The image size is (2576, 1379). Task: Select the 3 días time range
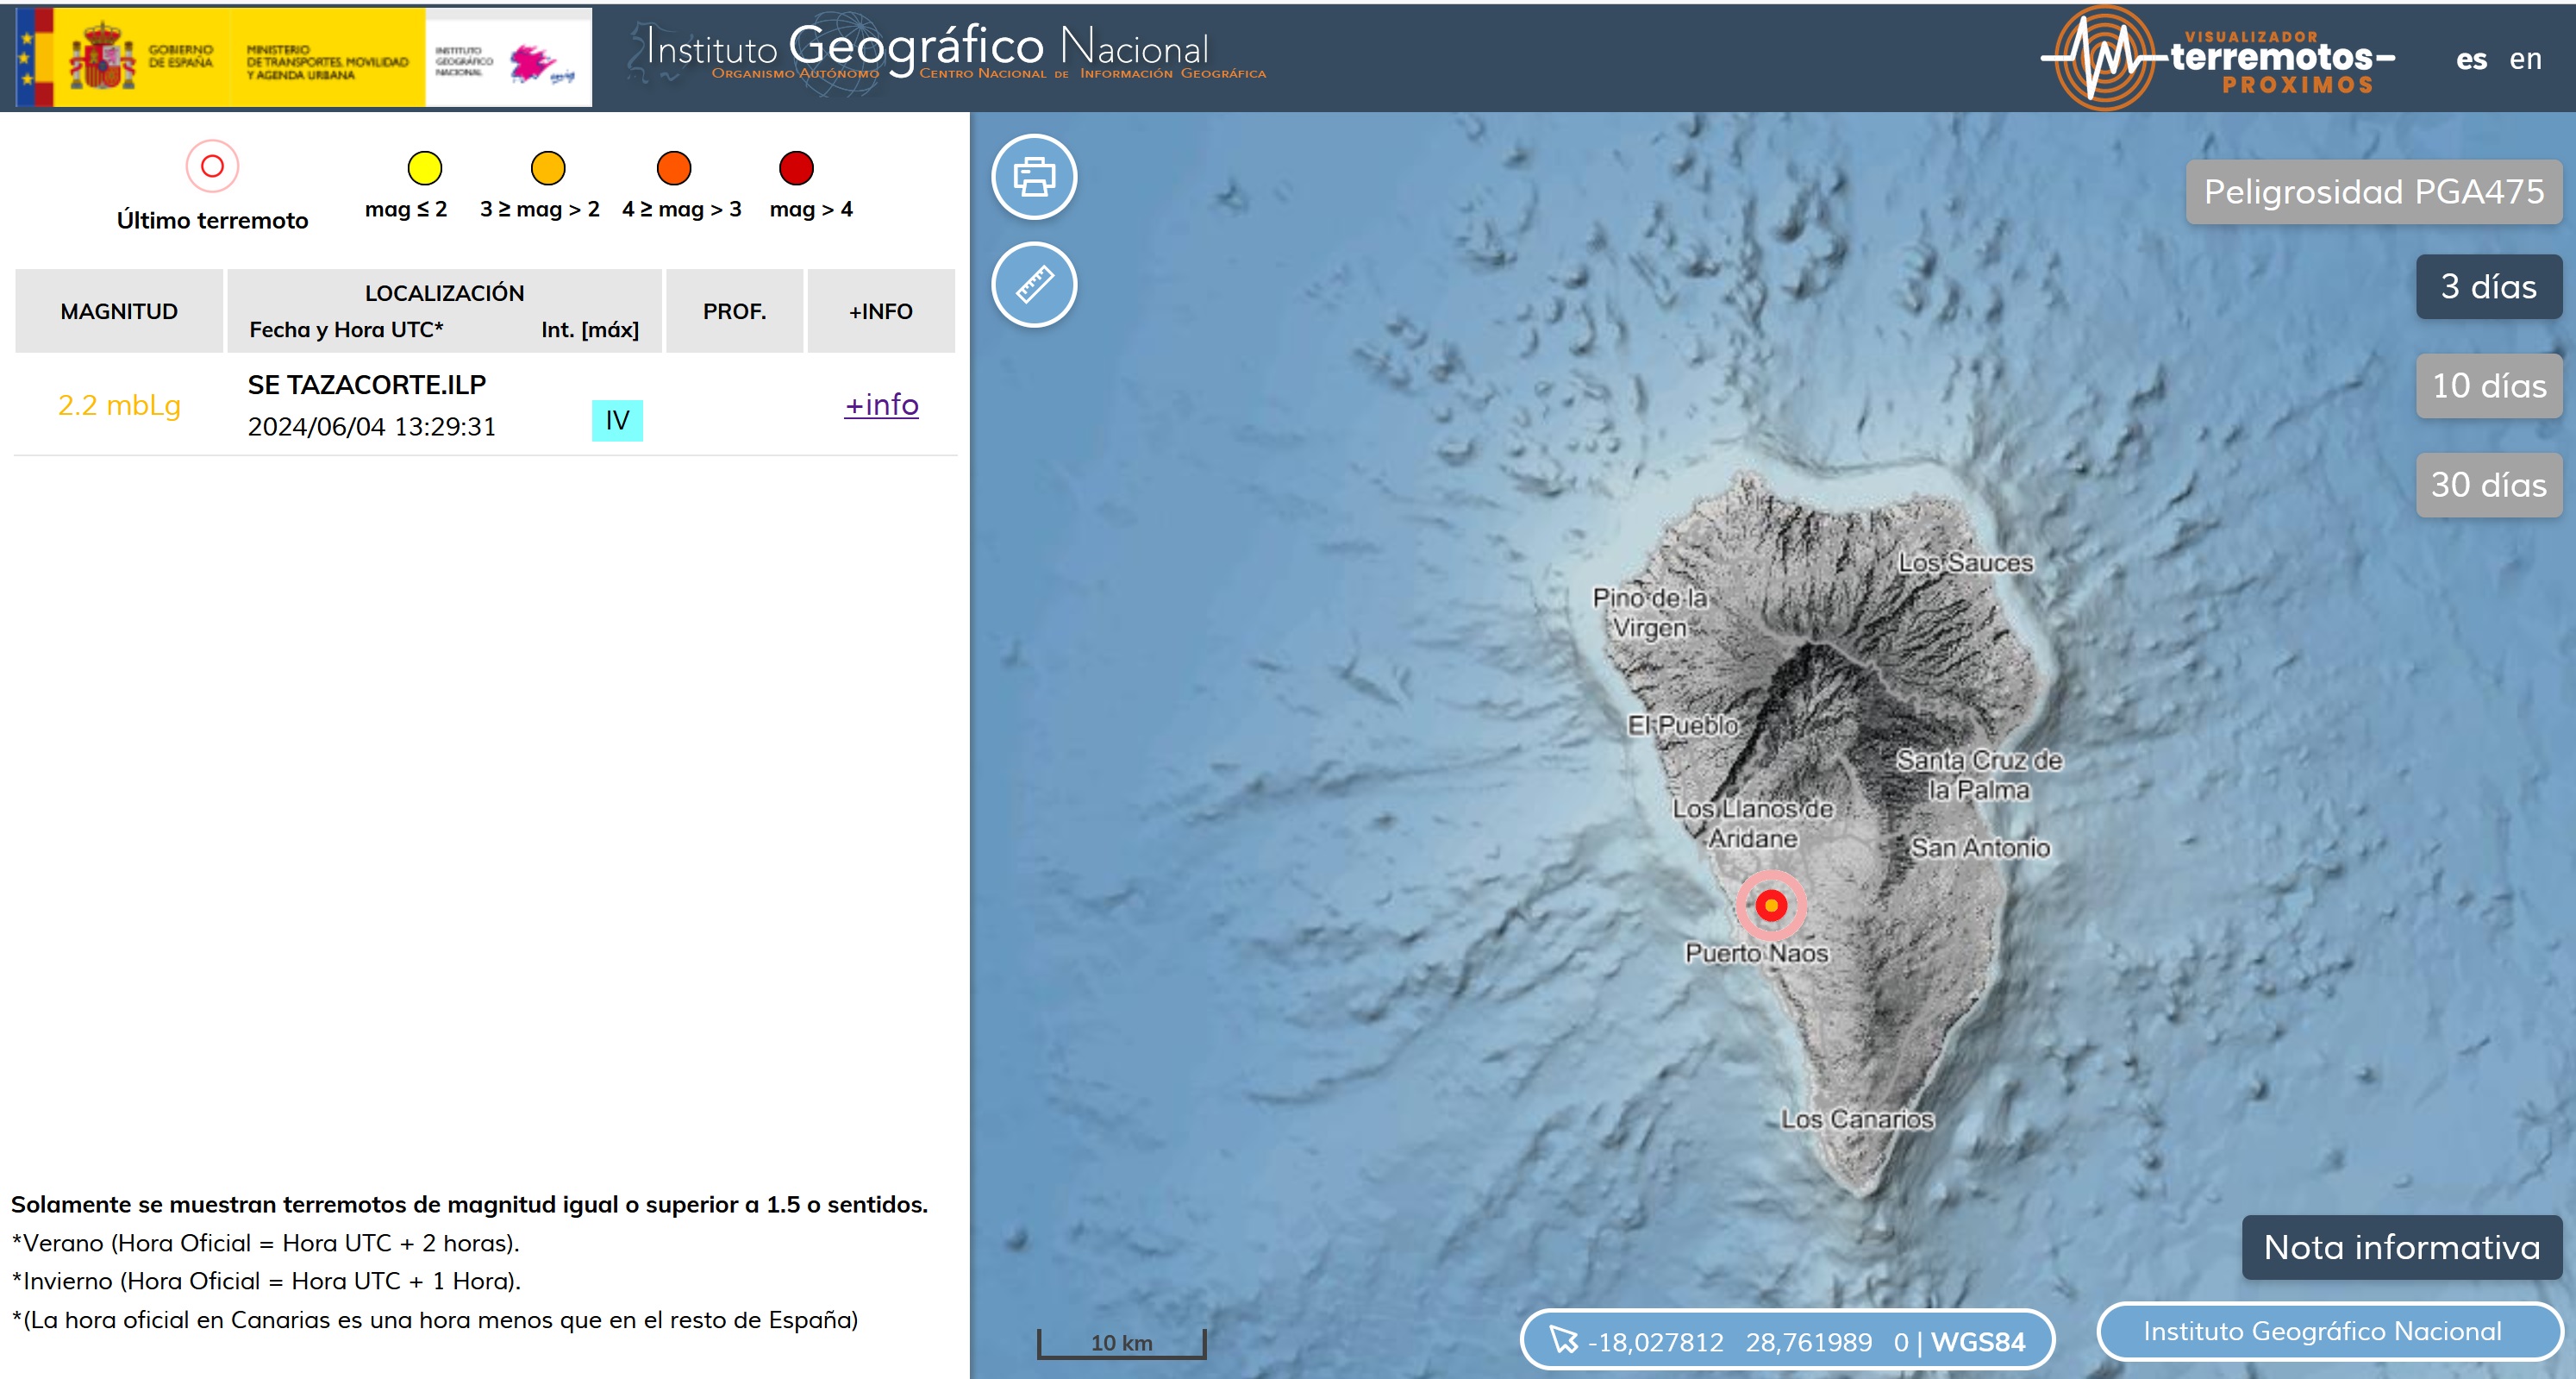2488,286
